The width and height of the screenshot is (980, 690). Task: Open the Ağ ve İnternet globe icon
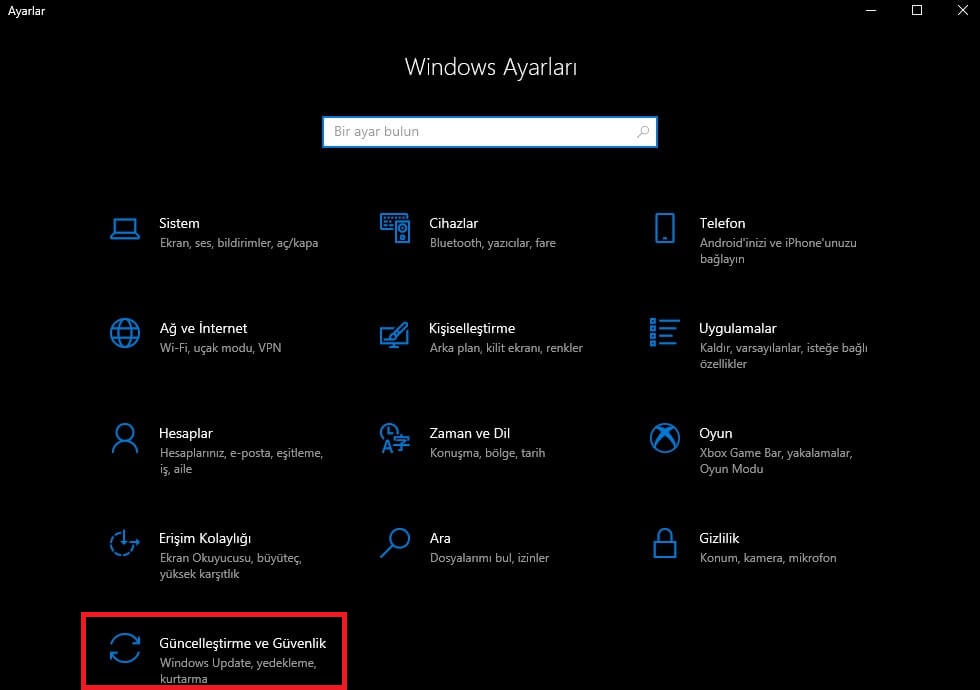pyautogui.click(x=125, y=333)
